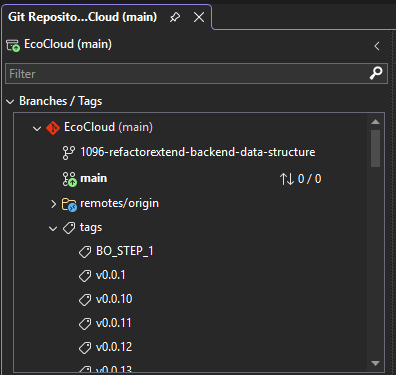Click the sync arrows icon on main row
Viewport: 396px width, 375px height.
[287, 179]
